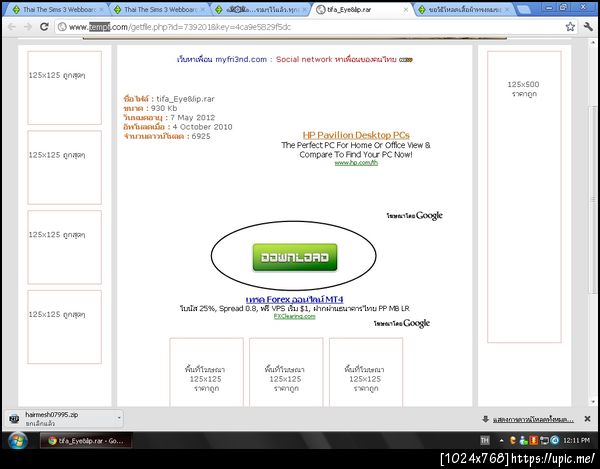
Task: Click the 4 October 2010 upload date
Action: click(x=202, y=127)
